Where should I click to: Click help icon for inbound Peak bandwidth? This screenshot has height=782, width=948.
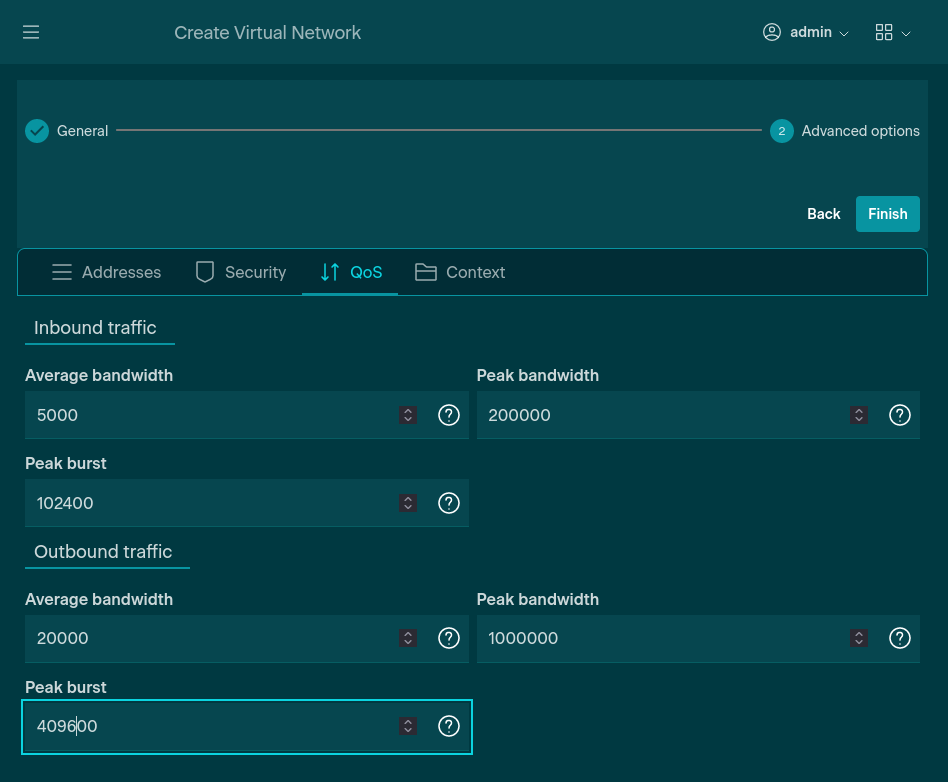tap(900, 415)
